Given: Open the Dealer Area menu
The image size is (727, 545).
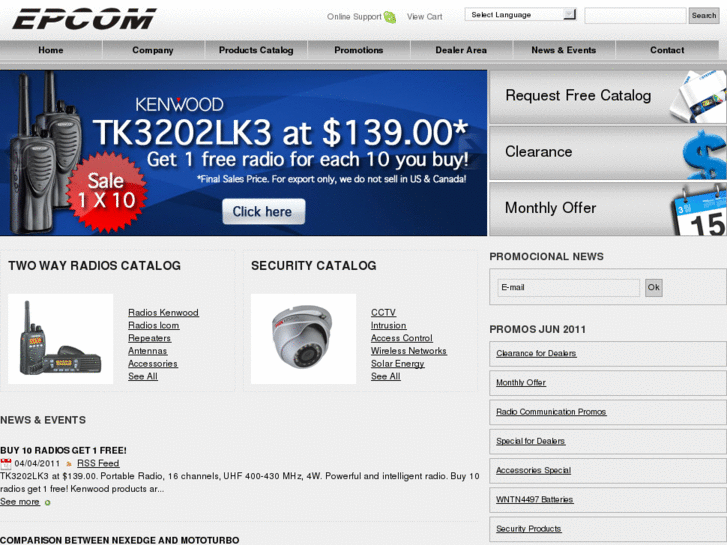Looking at the screenshot, I should [x=461, y=50].
